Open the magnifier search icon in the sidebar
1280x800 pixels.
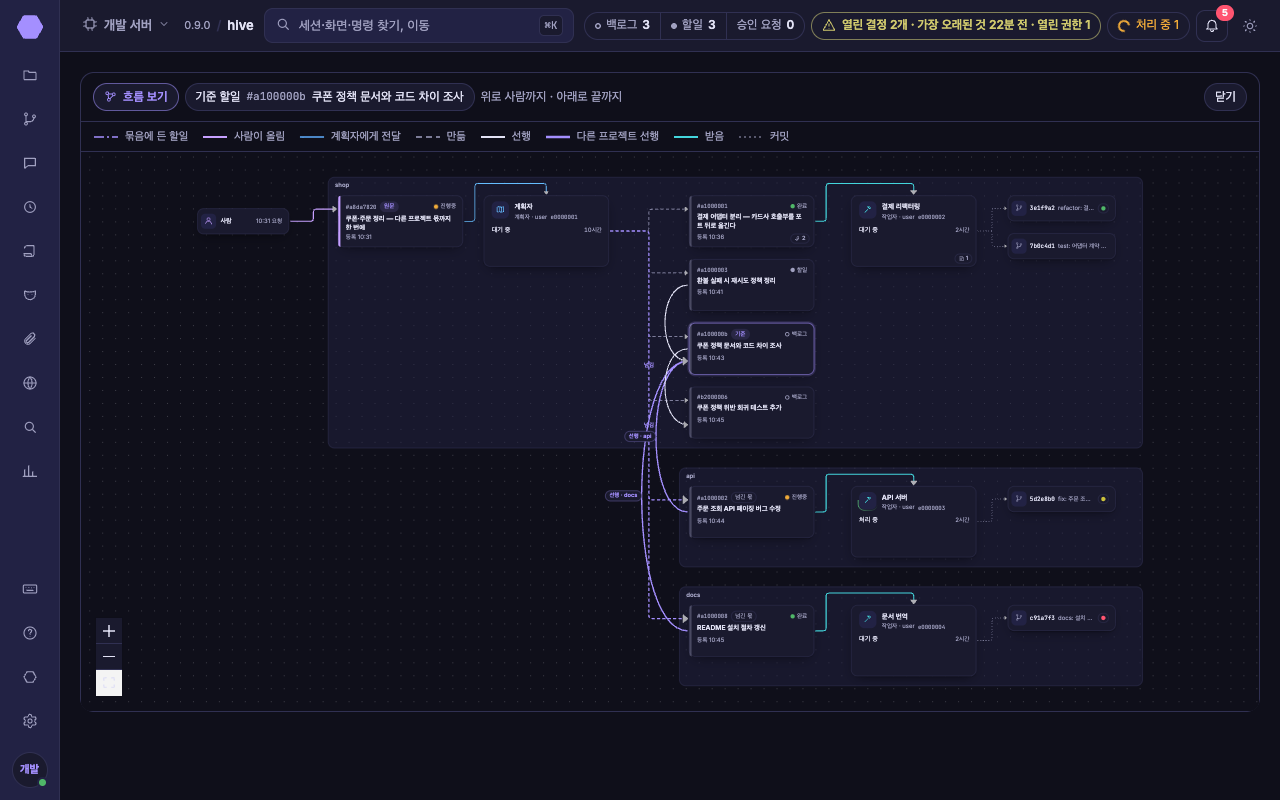[x=30, y=427]
